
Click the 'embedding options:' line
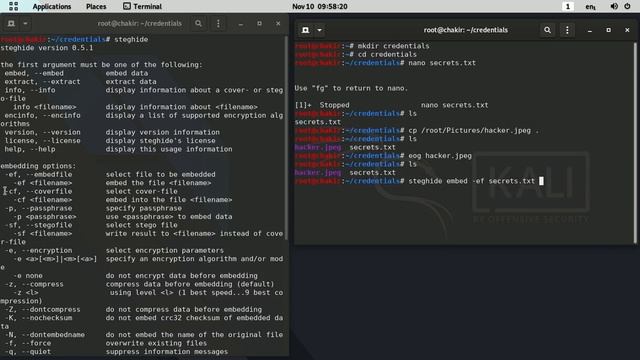38,166
